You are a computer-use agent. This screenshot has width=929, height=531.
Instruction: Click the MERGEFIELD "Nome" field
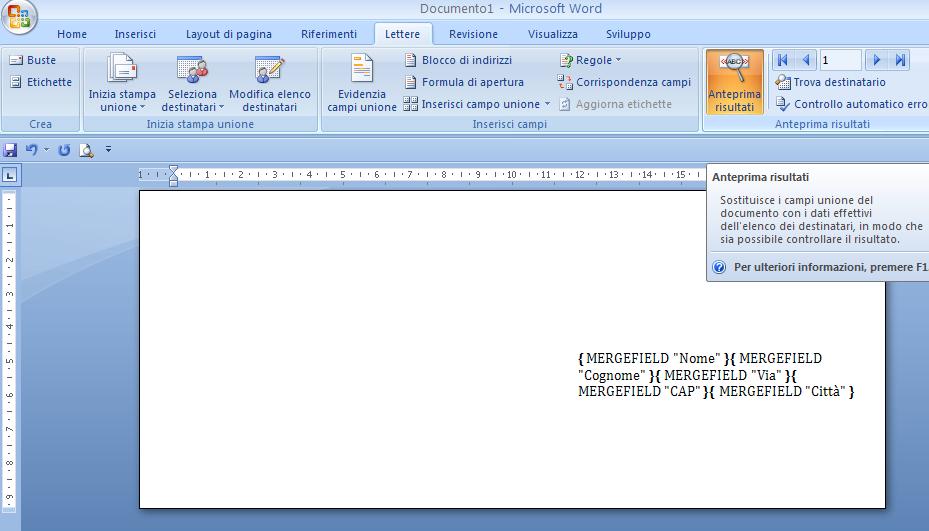652,358
